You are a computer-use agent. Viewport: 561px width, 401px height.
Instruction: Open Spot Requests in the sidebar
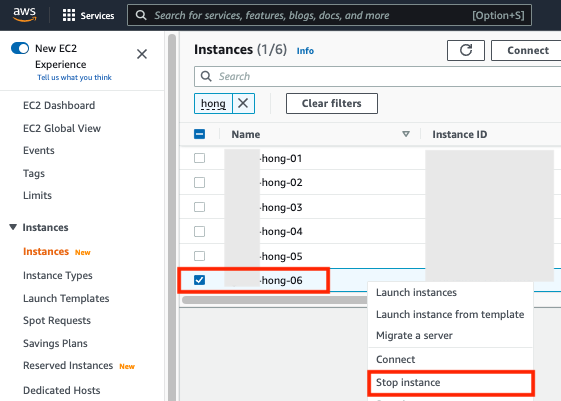coord(57,321)
